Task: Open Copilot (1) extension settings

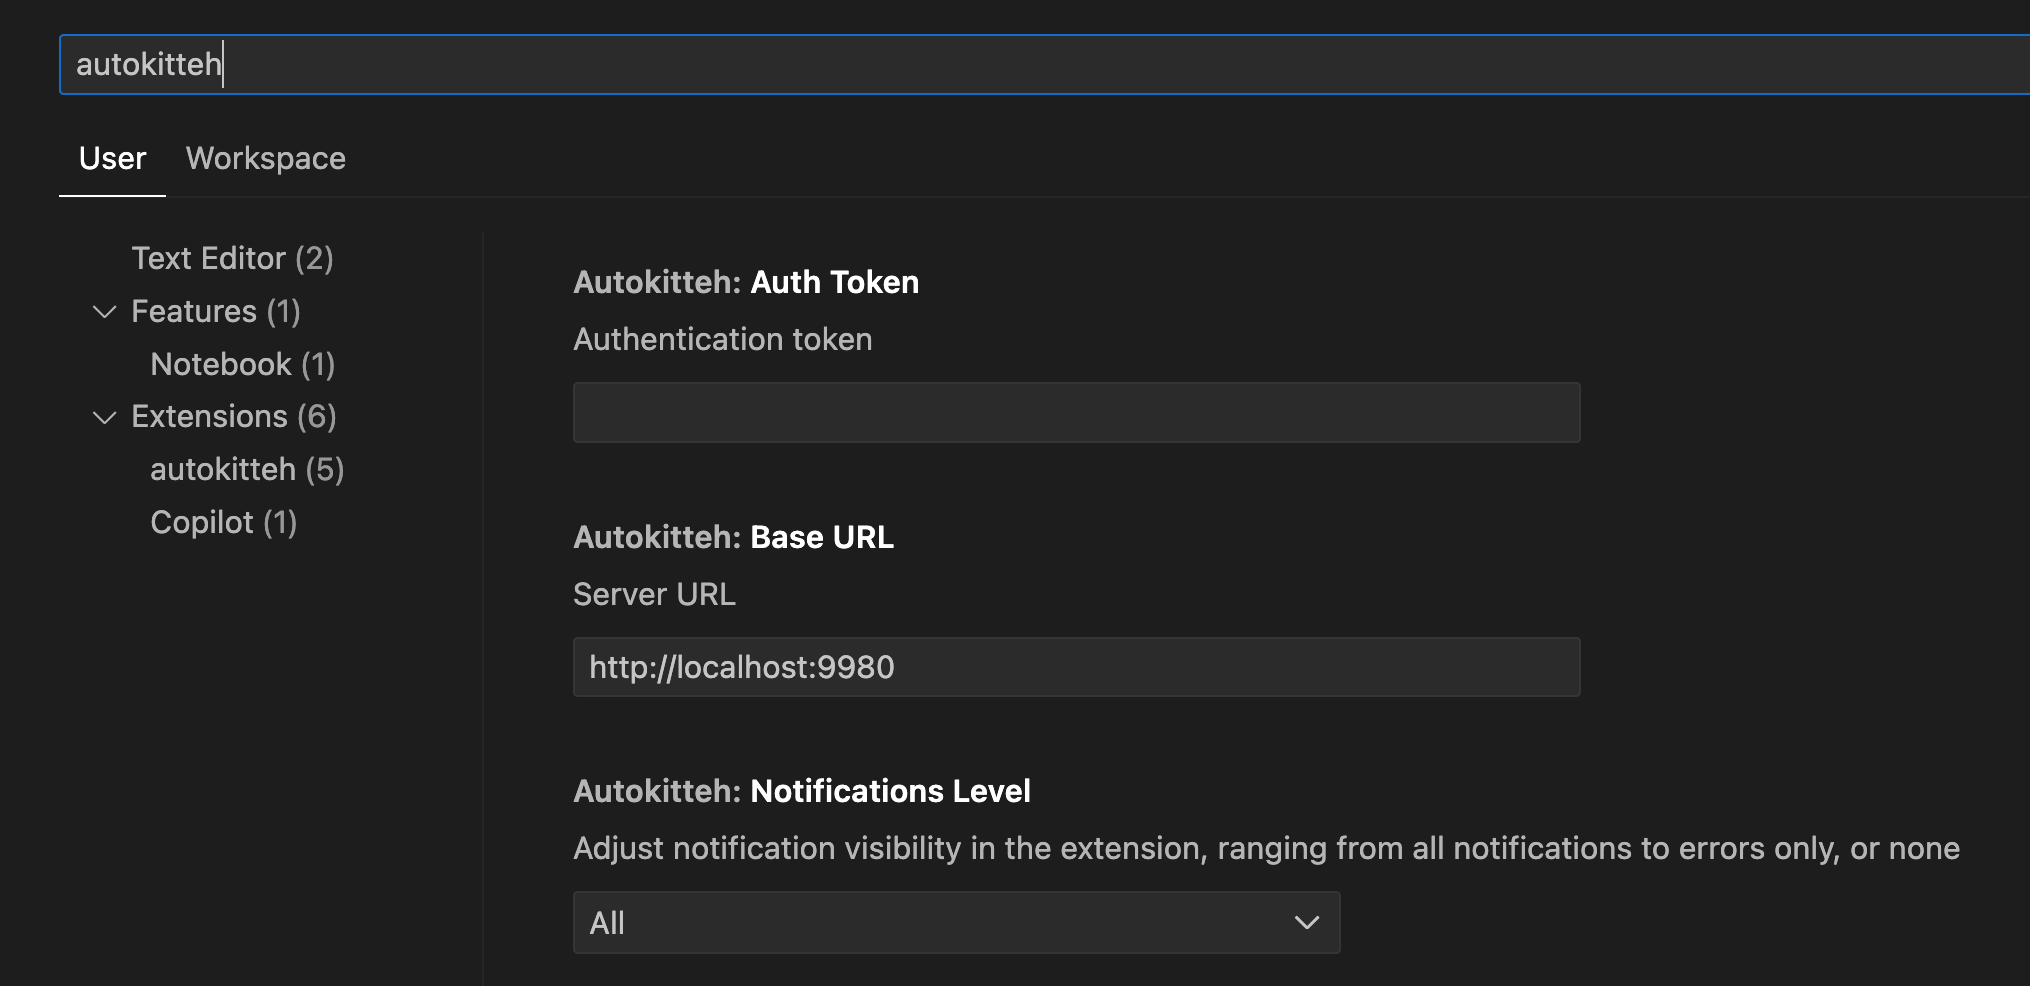Action: [224, 523]
